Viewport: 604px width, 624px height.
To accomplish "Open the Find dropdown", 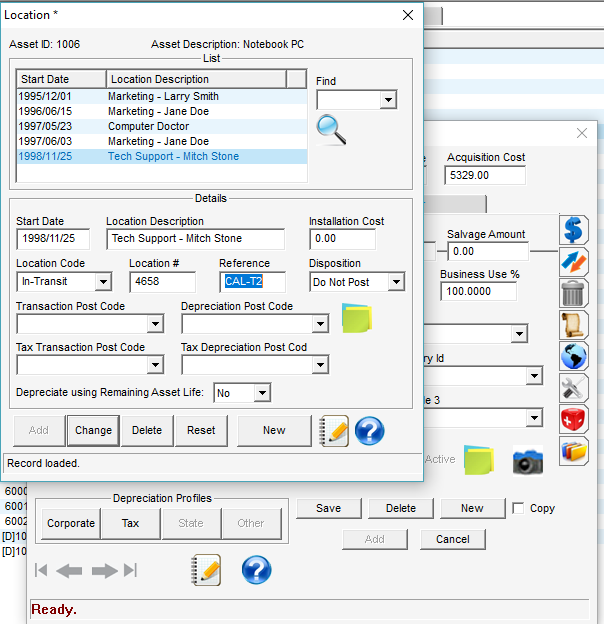I will tap(388, 99).
